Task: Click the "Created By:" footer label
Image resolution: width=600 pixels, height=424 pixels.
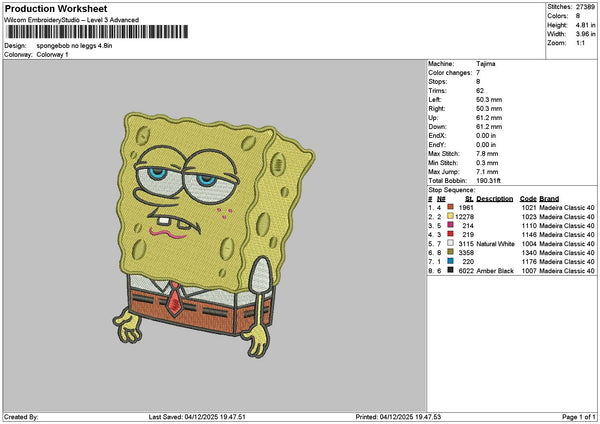Action: click(21, 417)
